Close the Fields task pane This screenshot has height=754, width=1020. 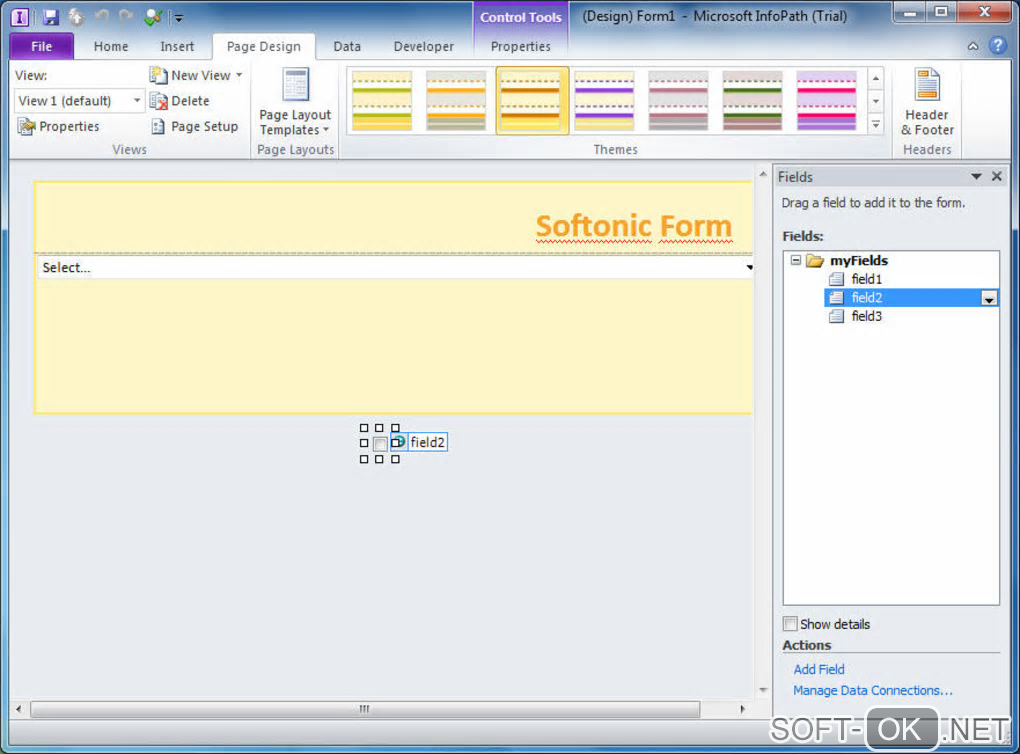[x=997, y=176]
